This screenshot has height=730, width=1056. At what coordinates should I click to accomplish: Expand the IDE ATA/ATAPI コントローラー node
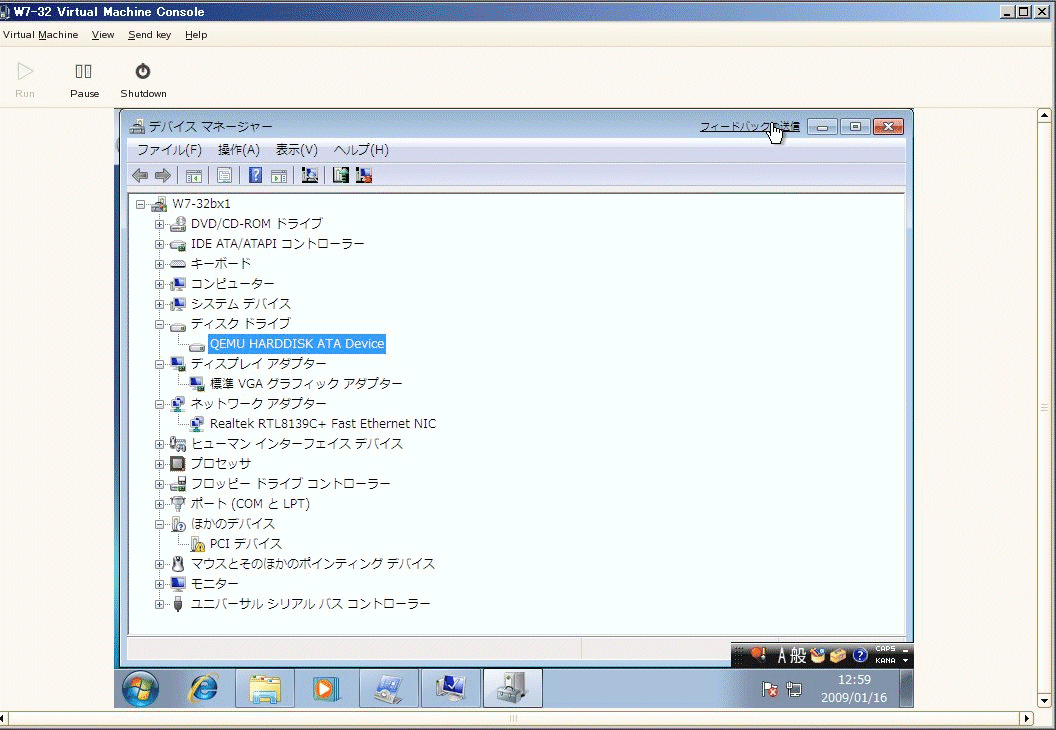[160, 244]
